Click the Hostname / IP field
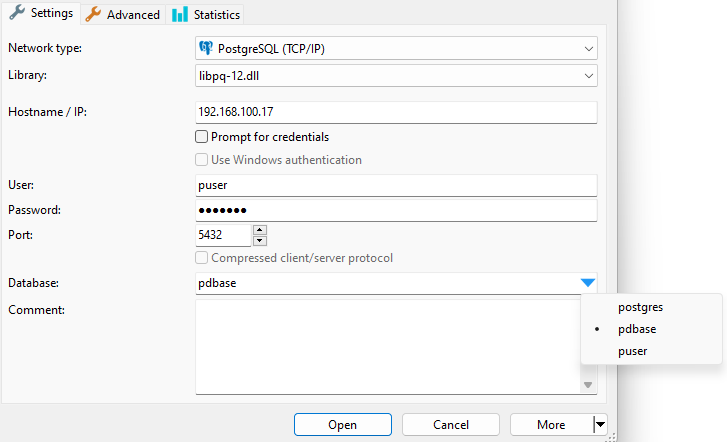This screenshot has width=727, height=442. (396, 112)
